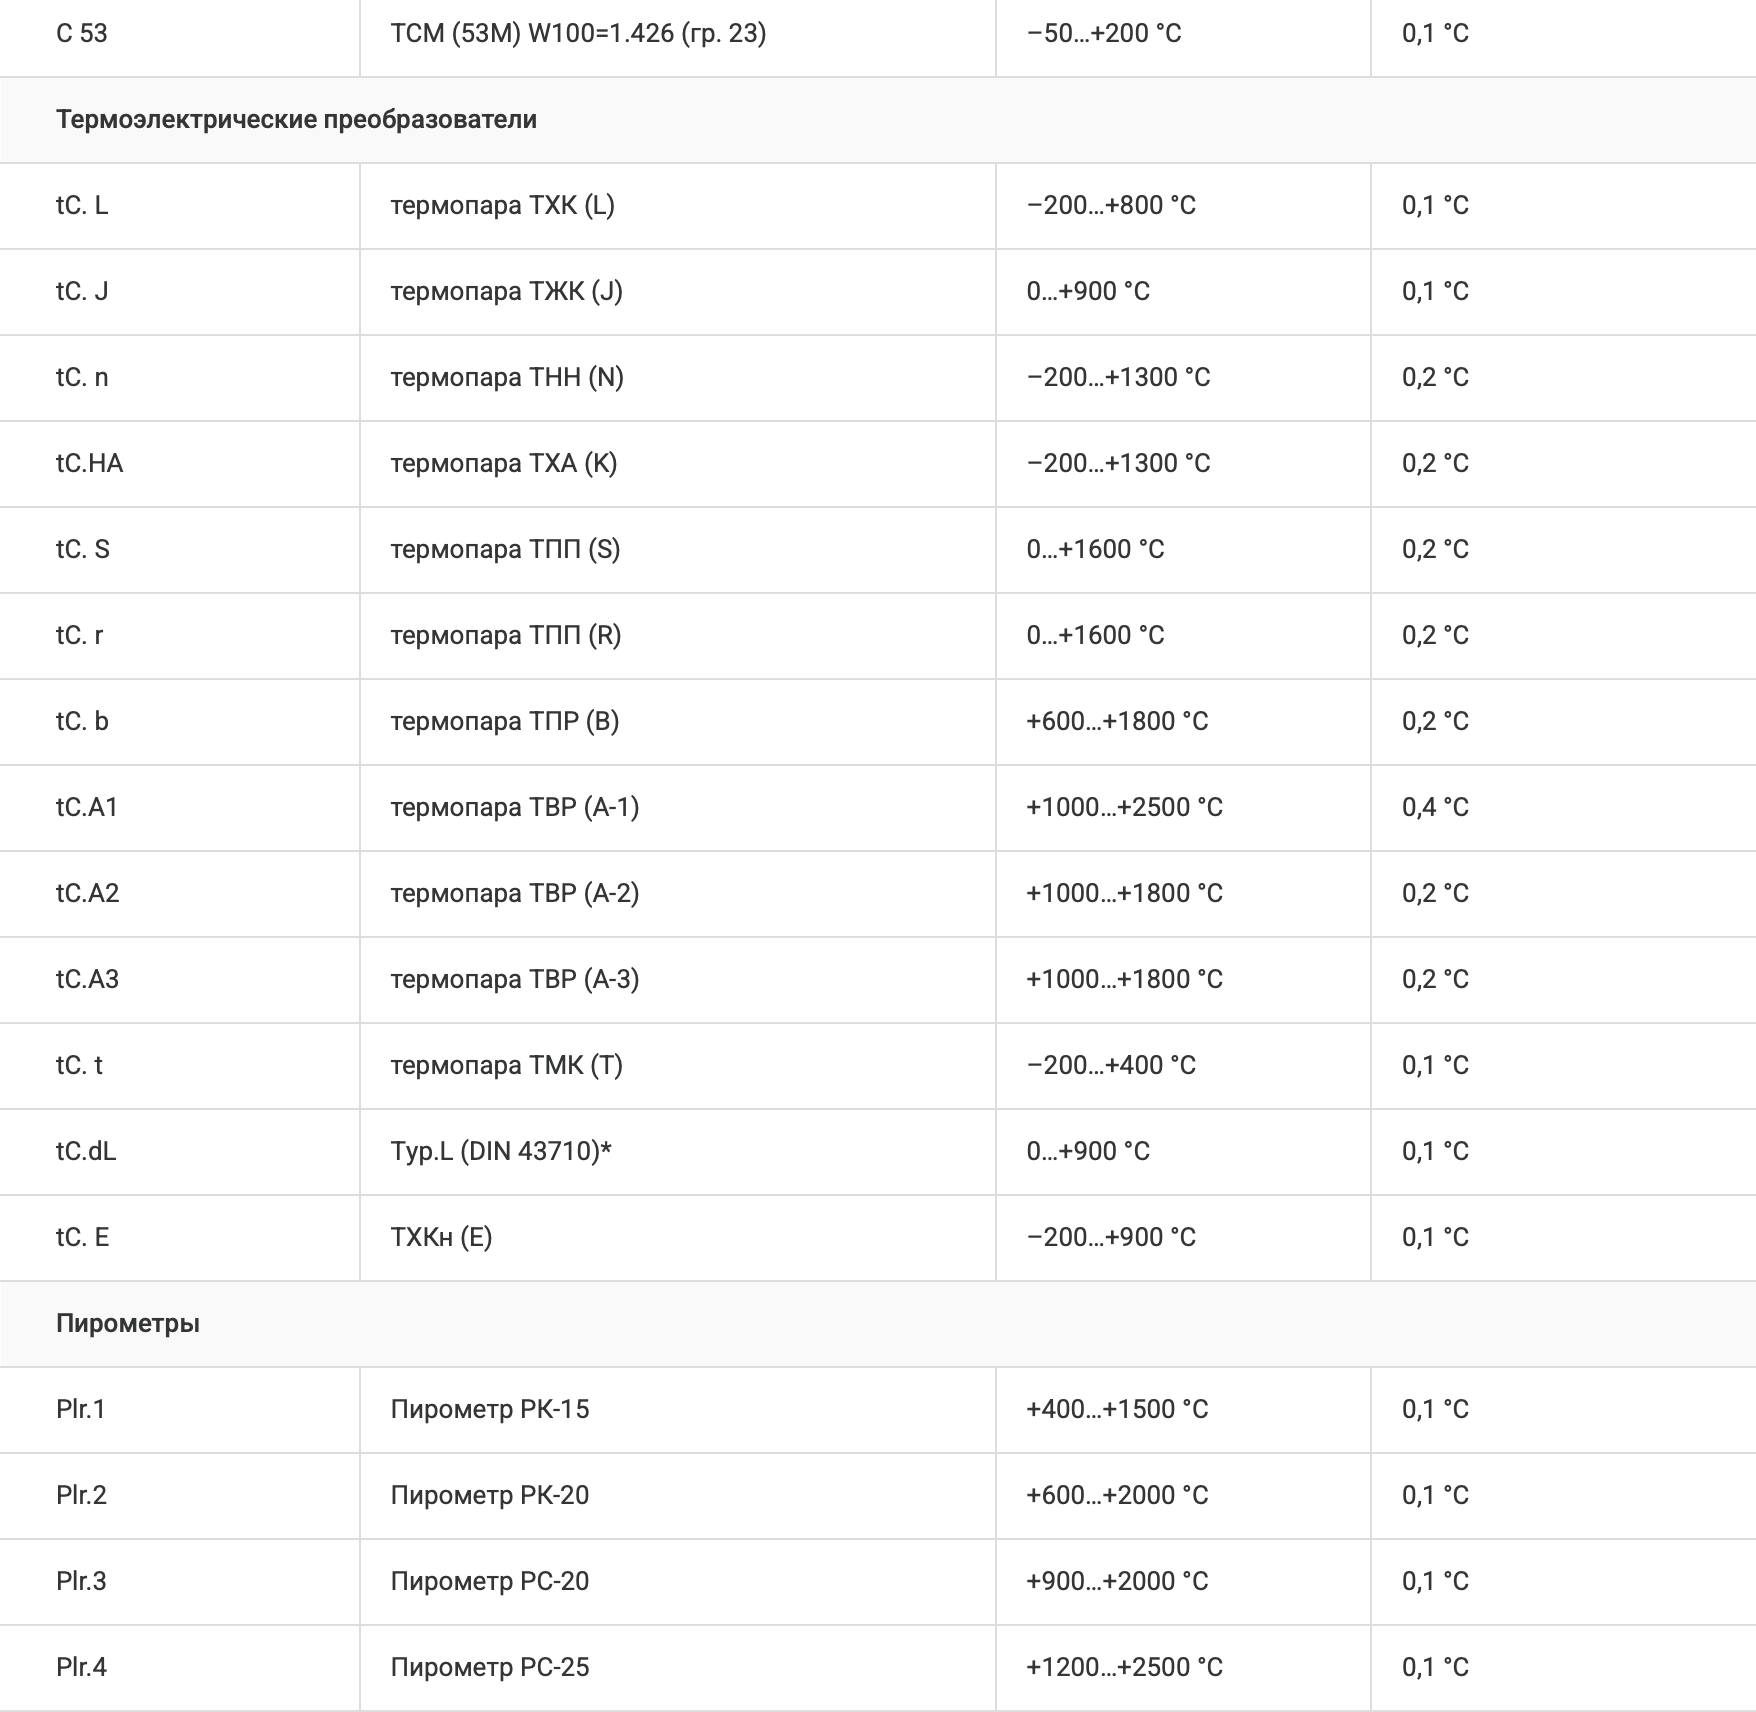This screenshot has width=1756, height=1712.
Task: Click the 'ТСМ (53М) W100=1.426 (гр. 23)' cell
Action: (578, 34)
